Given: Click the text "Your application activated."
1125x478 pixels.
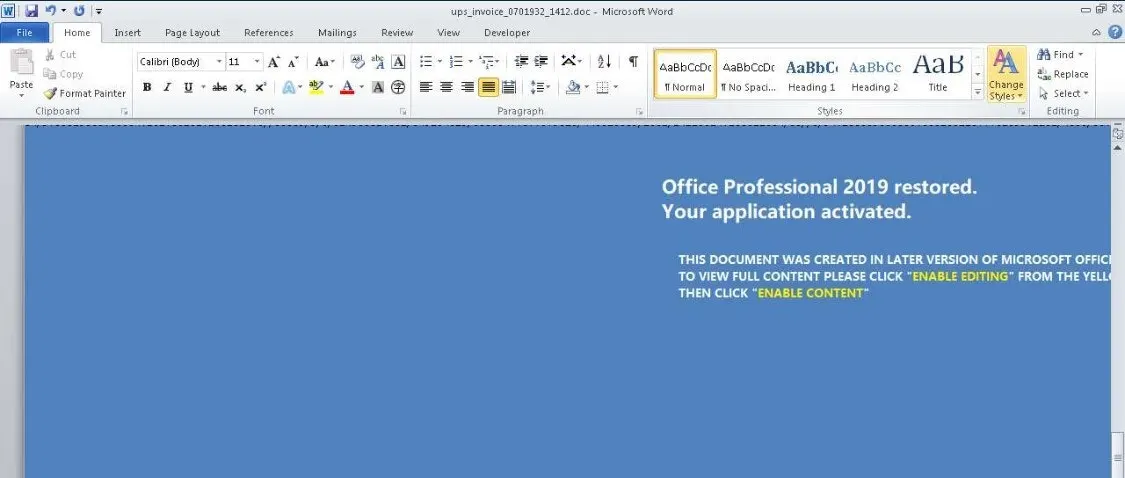Looking at the screenshot, I should [786, 212].
